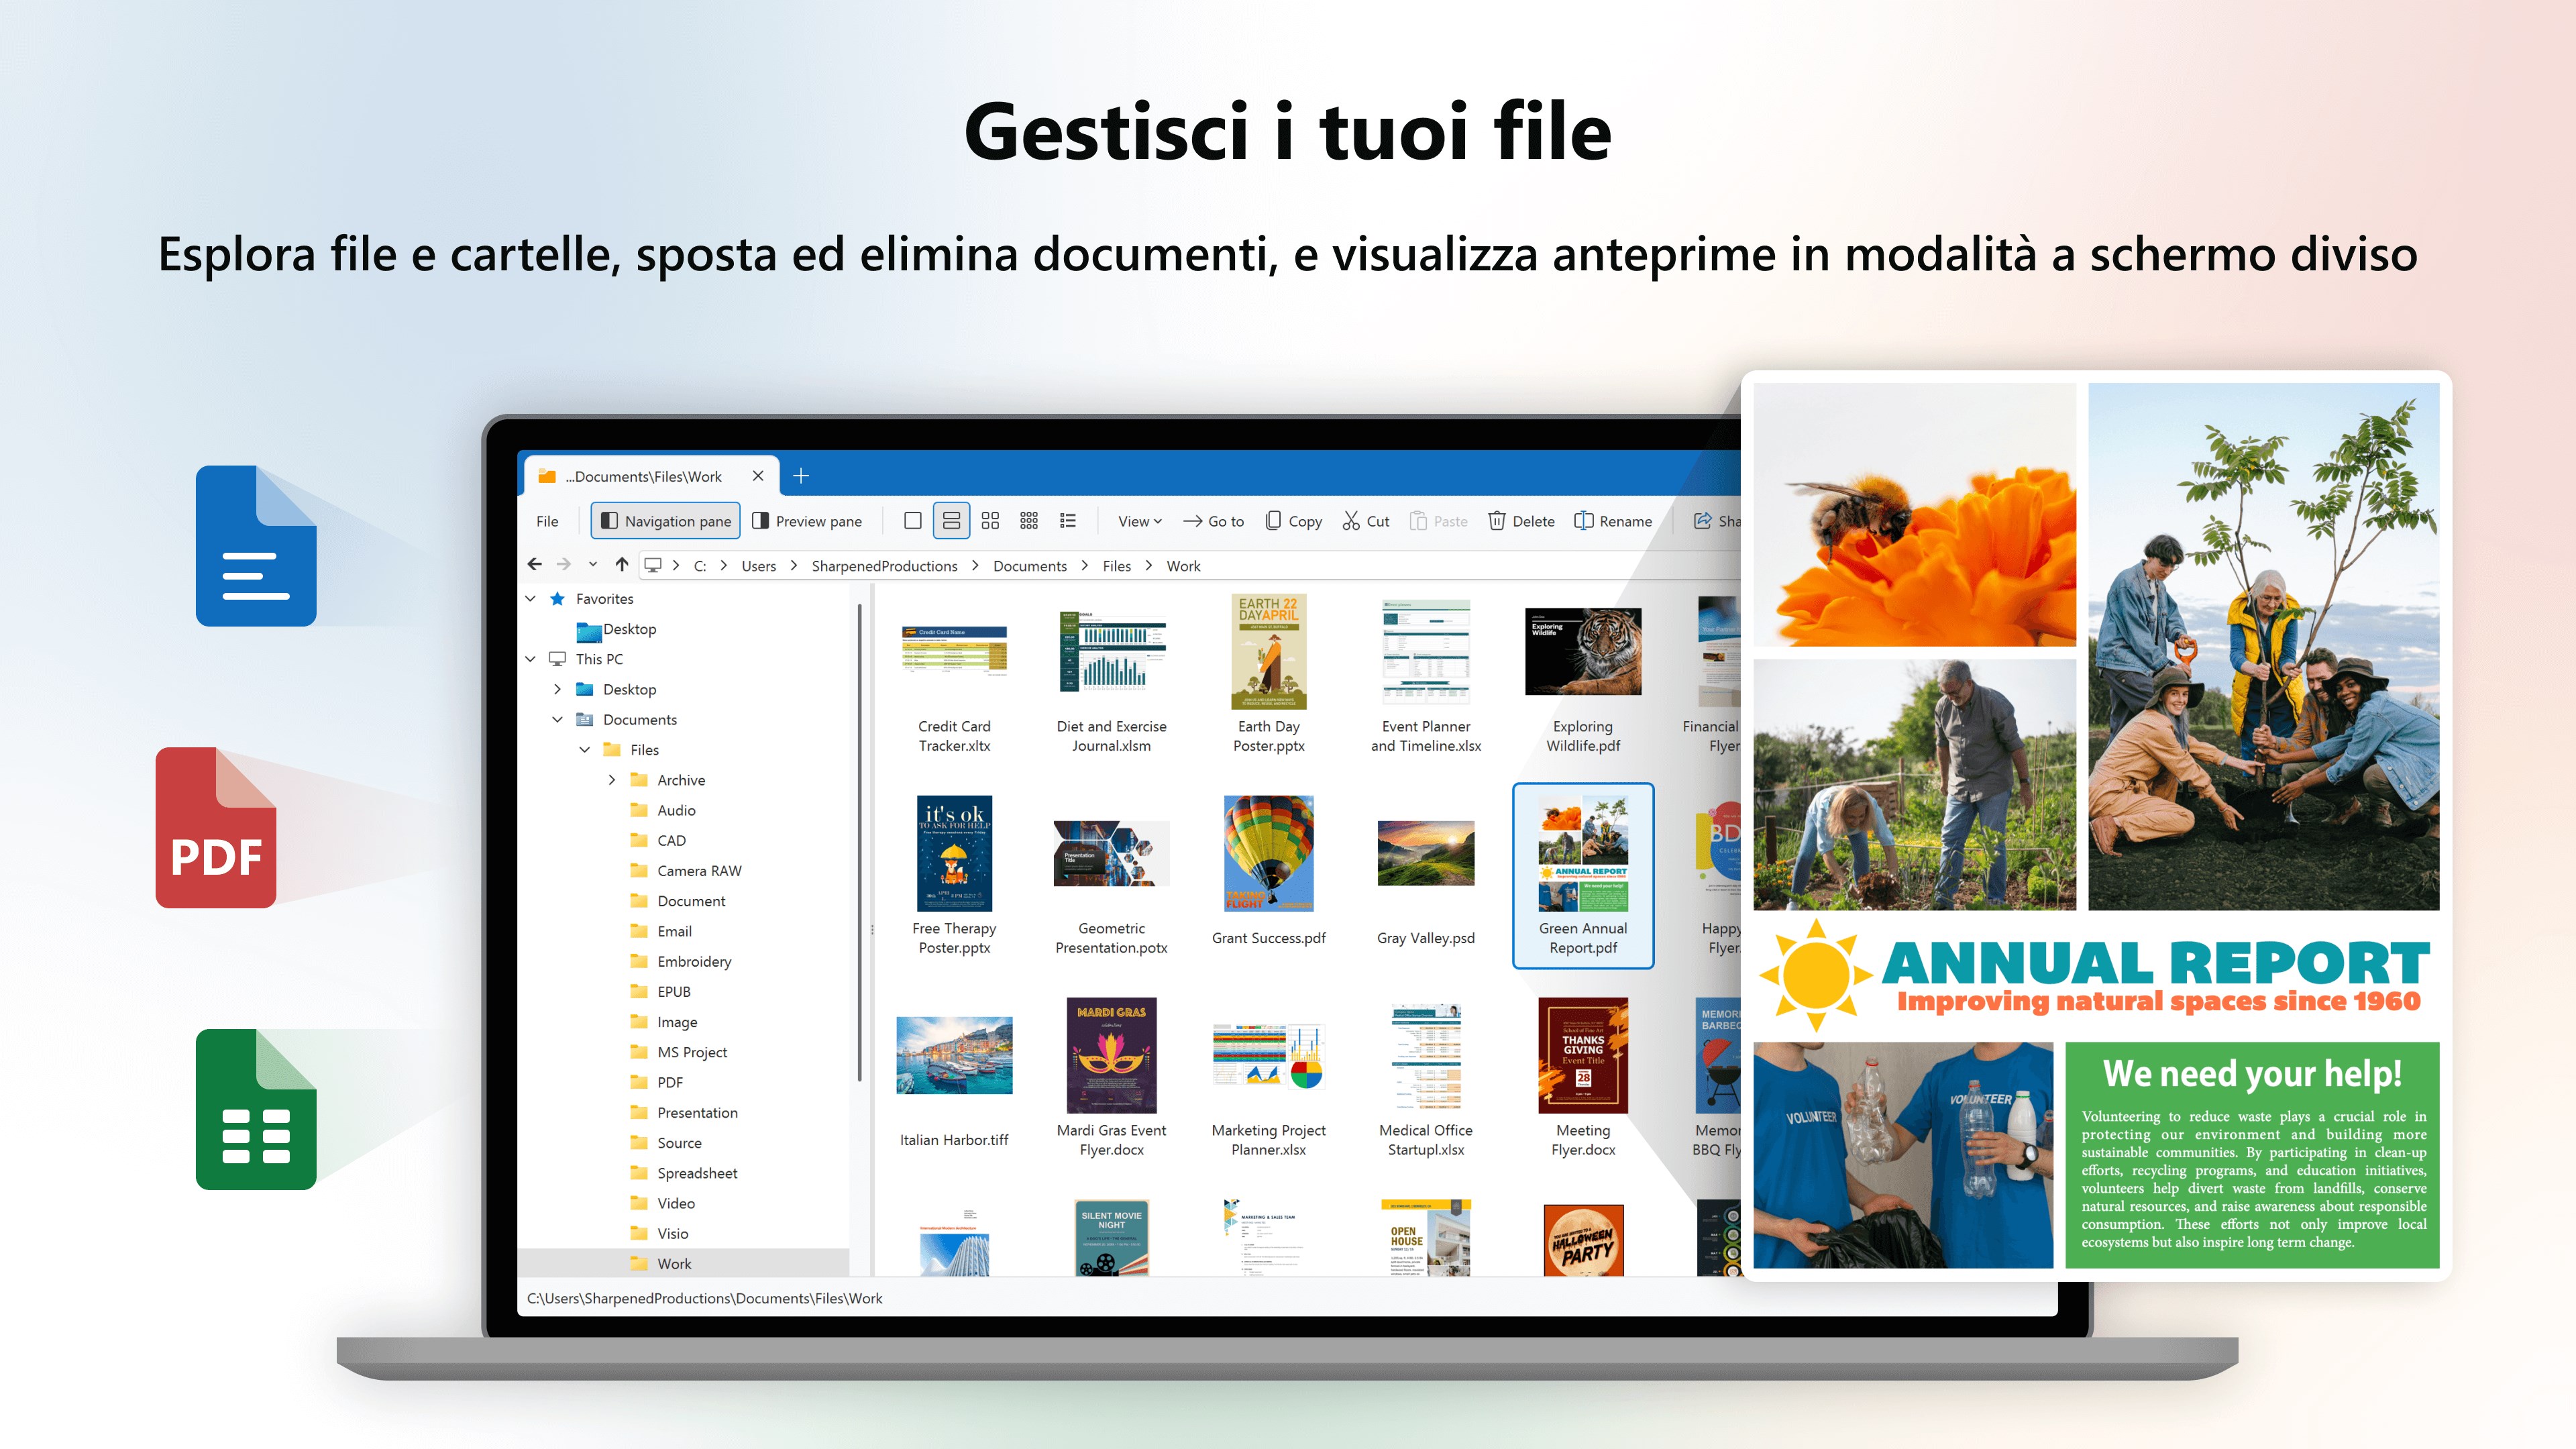Screen dimensions: 2576x1449
Task: Click SharpenedProductions in breadcrumb path
Action: (884, 566)
